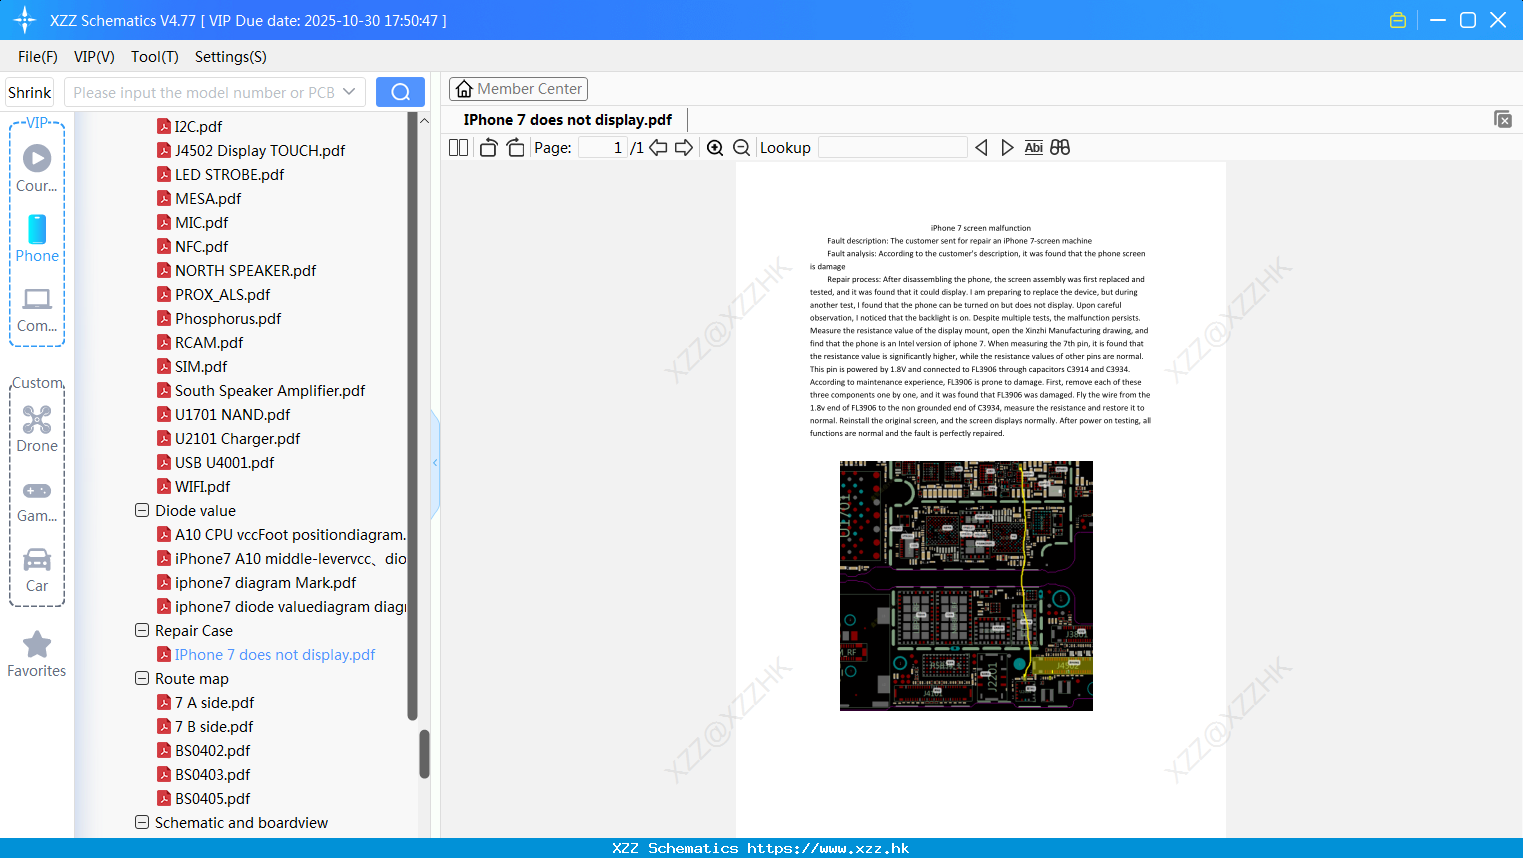This screenshot has height=858, width=1523.
Task: Go to the next PDF page
Action: [x=684, y=148]
